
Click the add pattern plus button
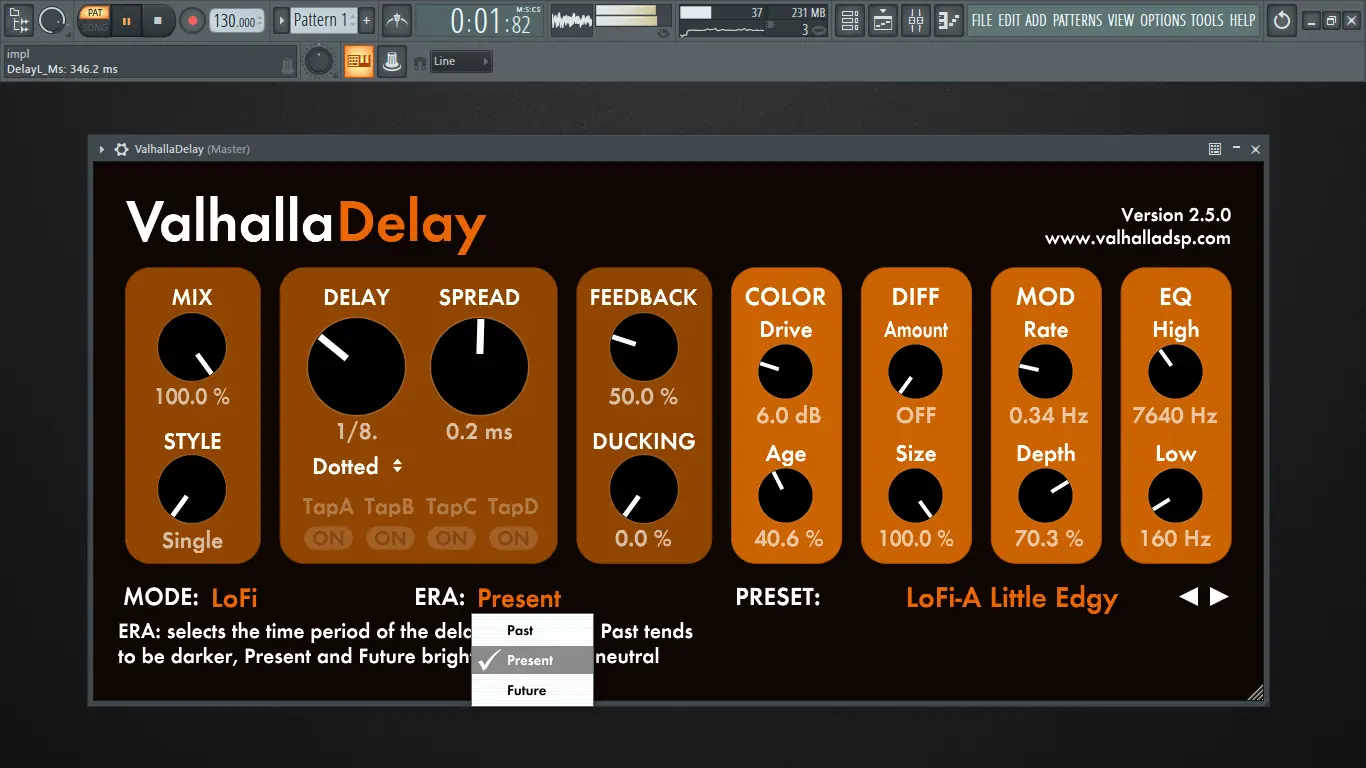coord(366,20)
